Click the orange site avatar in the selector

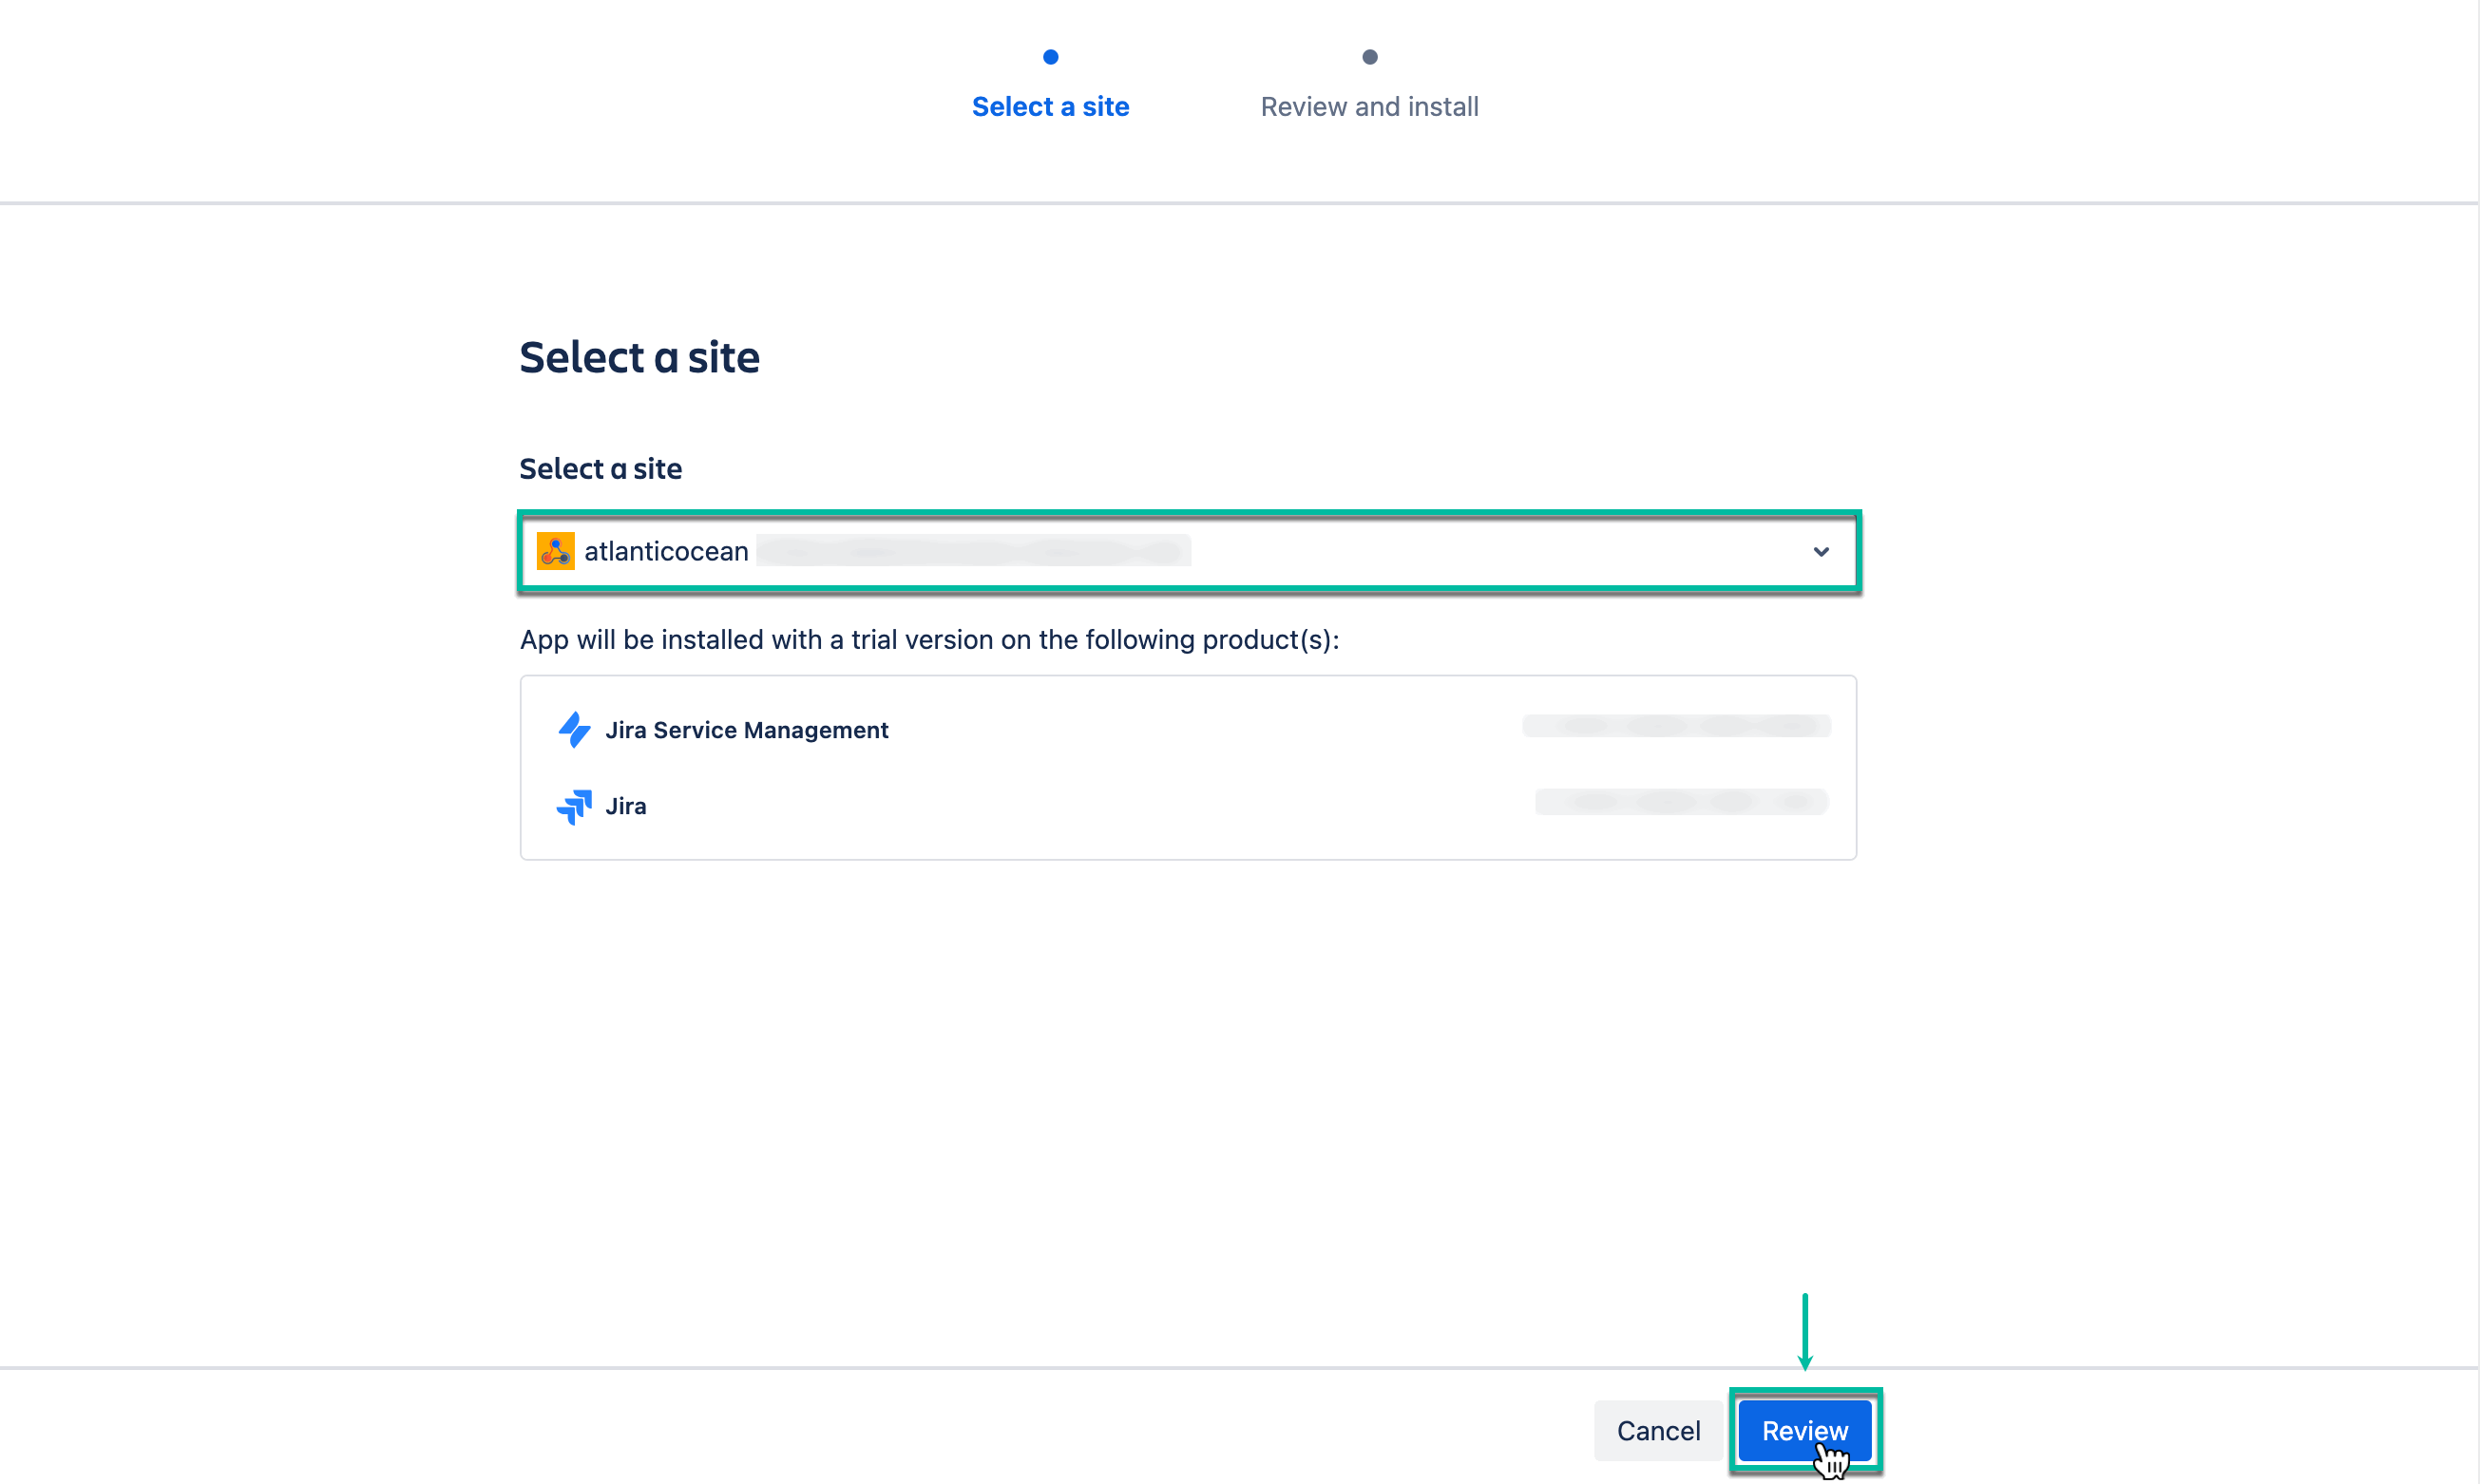(x=556, y=551)
